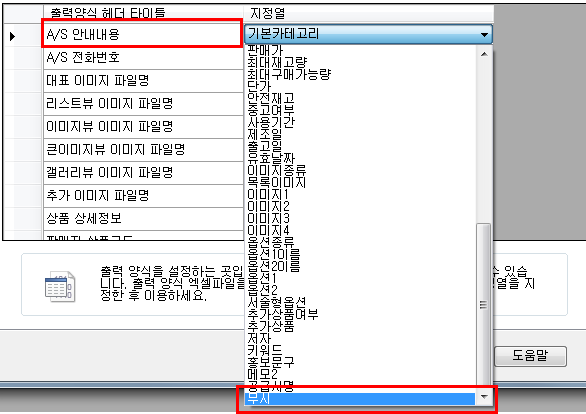Screen dimensions: 586x414
Task: Click the 상품 상세정보 row
Action: coord(143,219)
